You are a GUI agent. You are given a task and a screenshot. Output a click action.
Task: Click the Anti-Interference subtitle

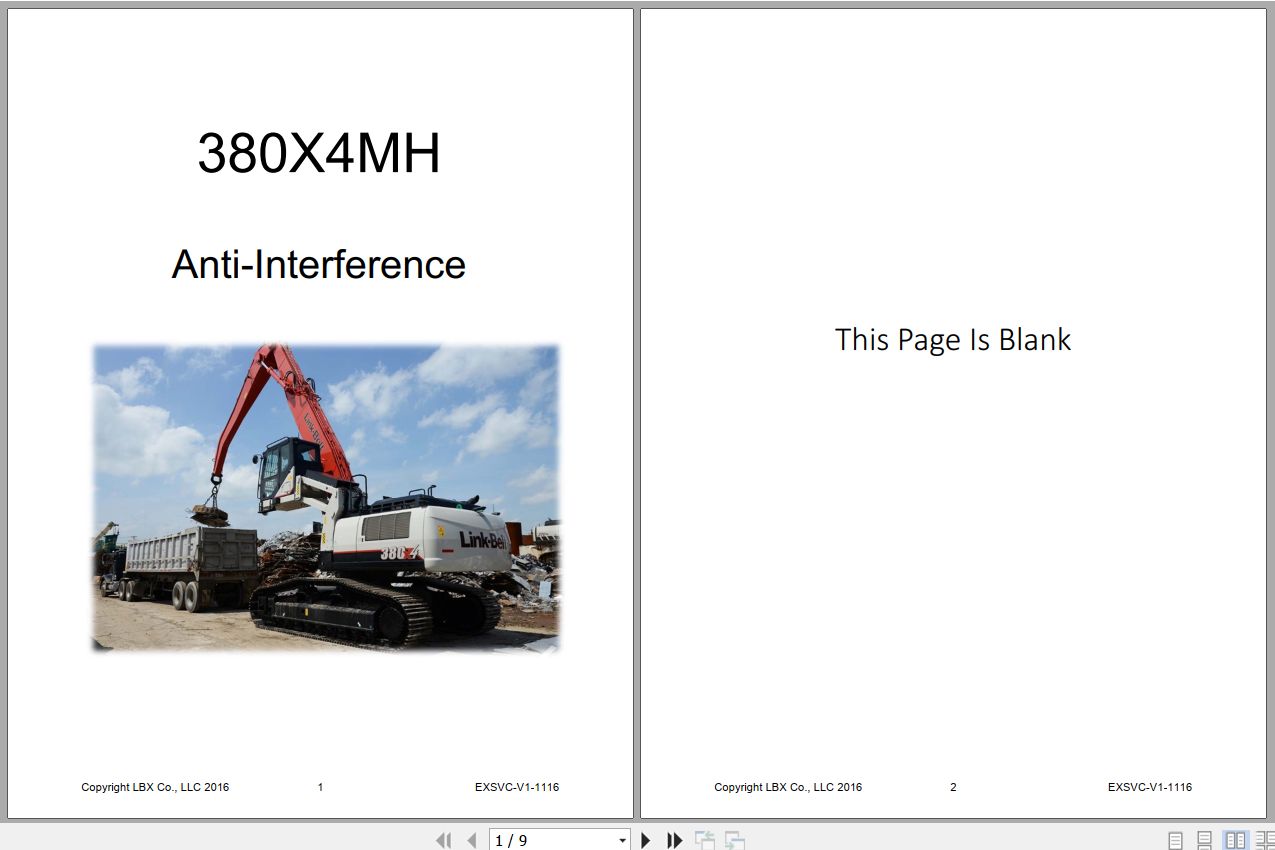[x=319, y=264]
